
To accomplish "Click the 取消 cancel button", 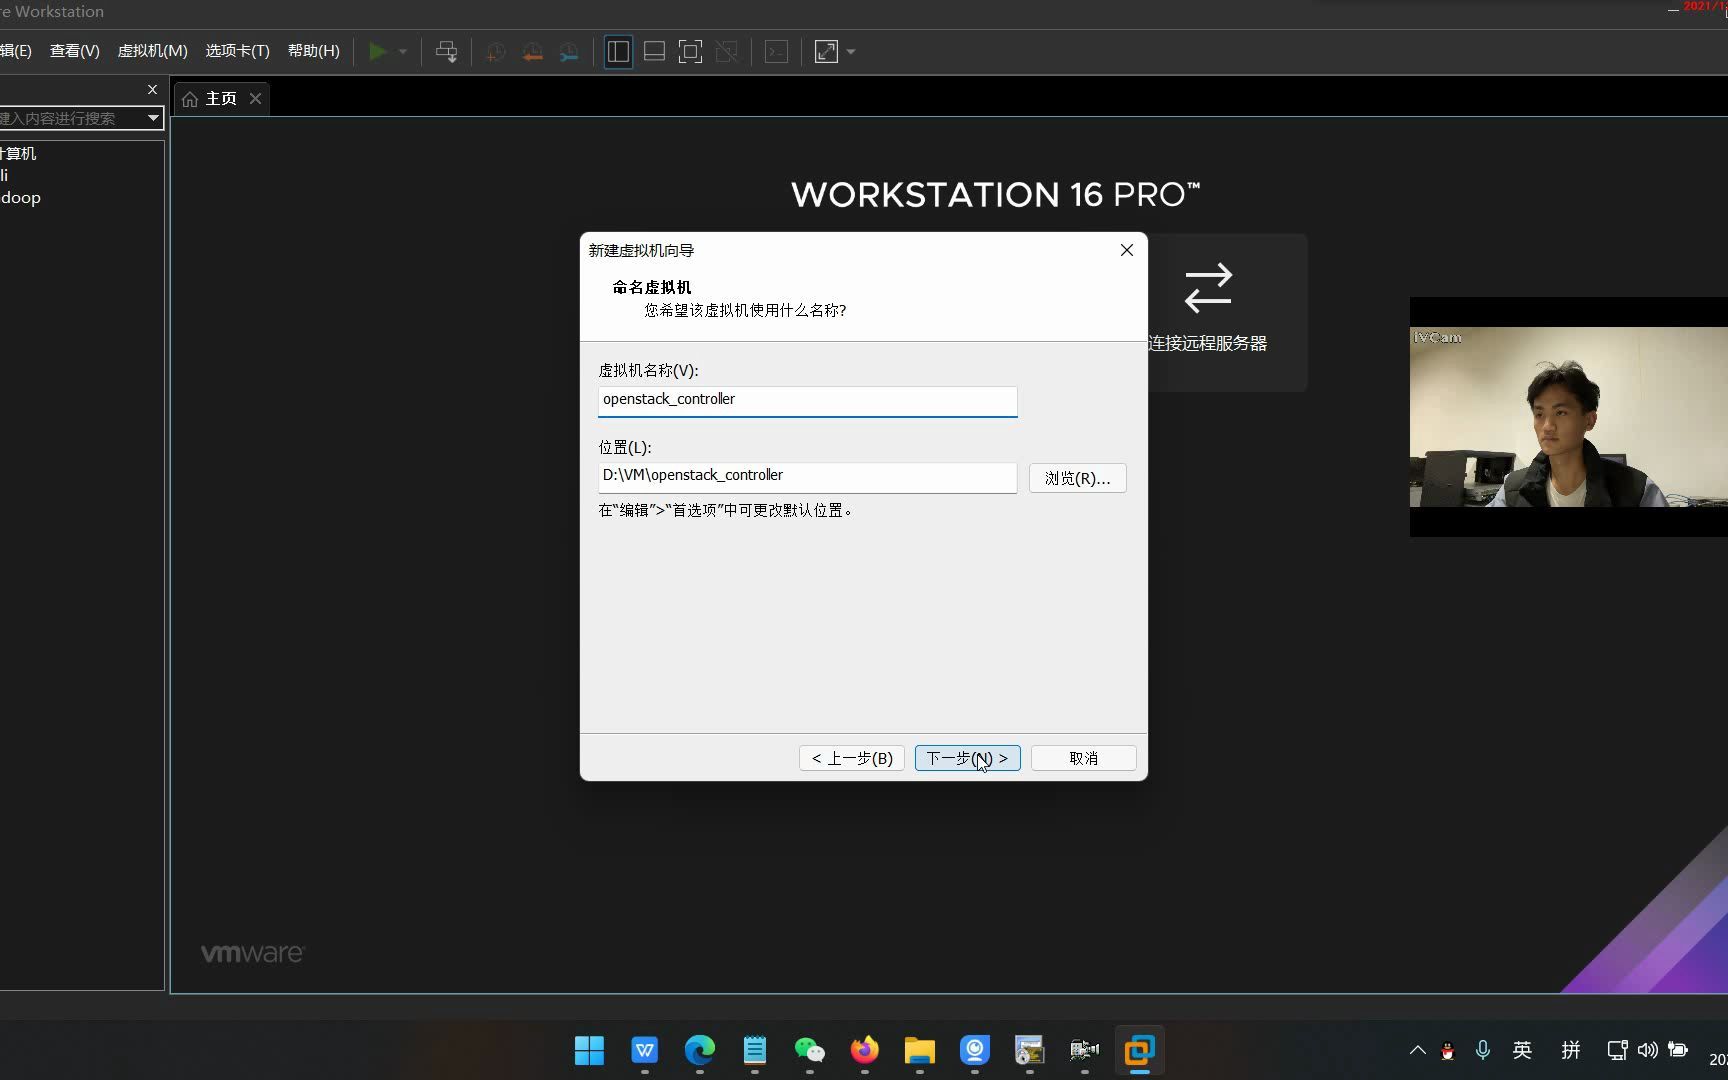I will click(x=1083, y=758).
